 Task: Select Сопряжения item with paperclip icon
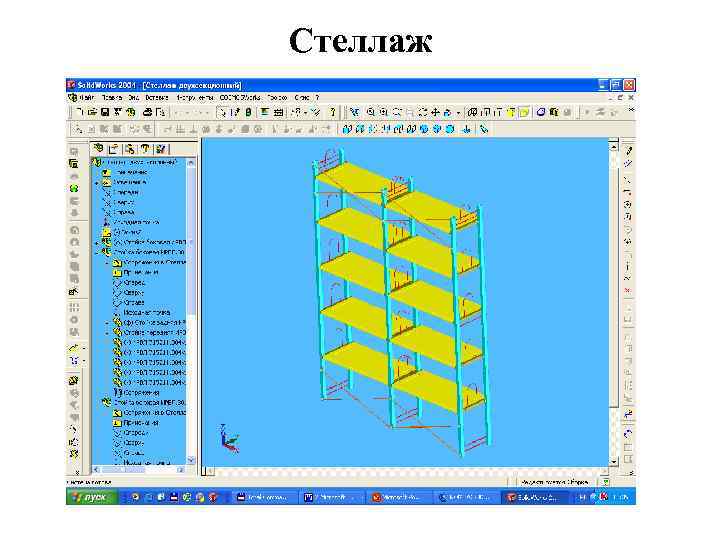tap(137, 393)
